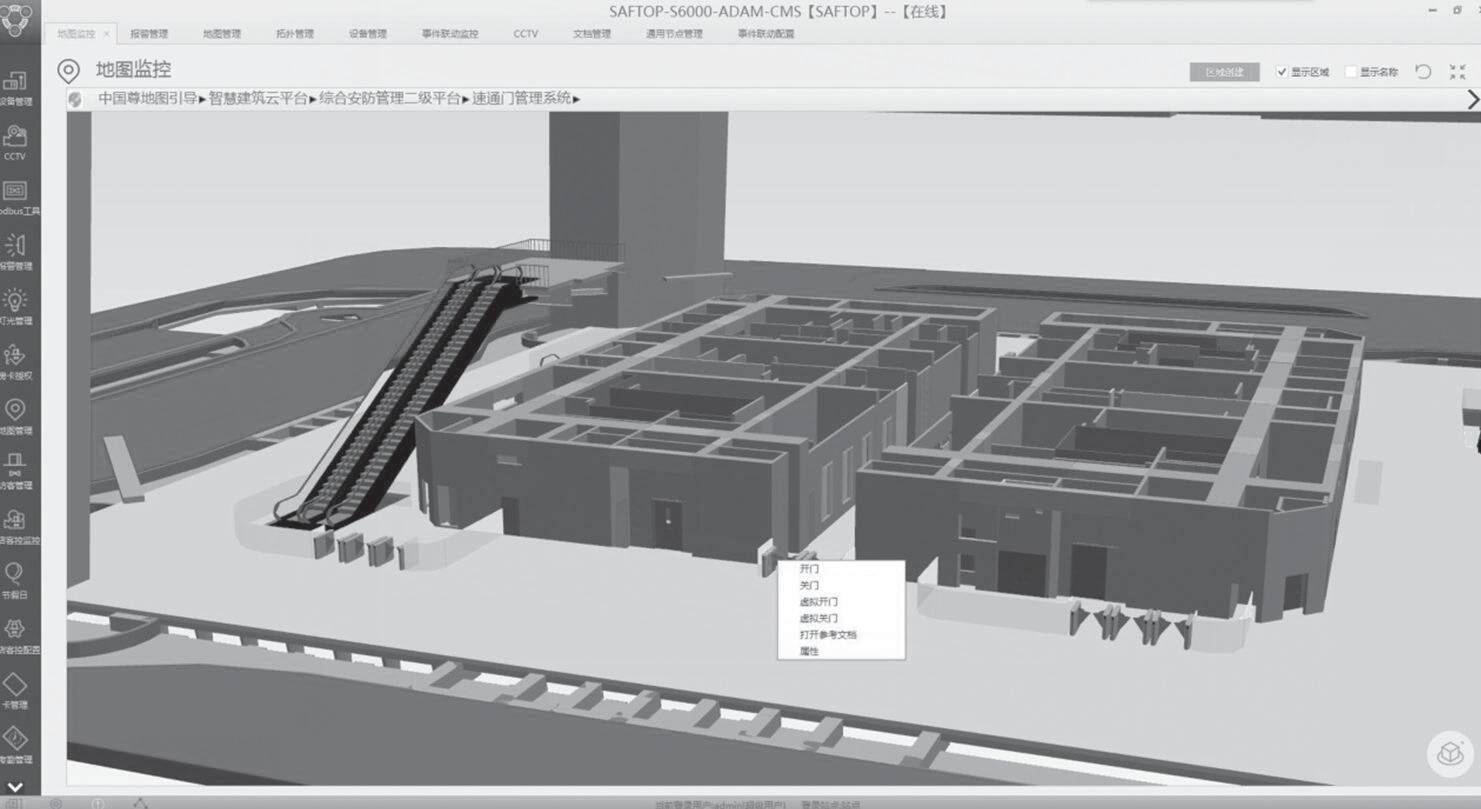The image size is (1481, 809).
Task: Click the 3D cube view icon
Action: pos(1449,754)
